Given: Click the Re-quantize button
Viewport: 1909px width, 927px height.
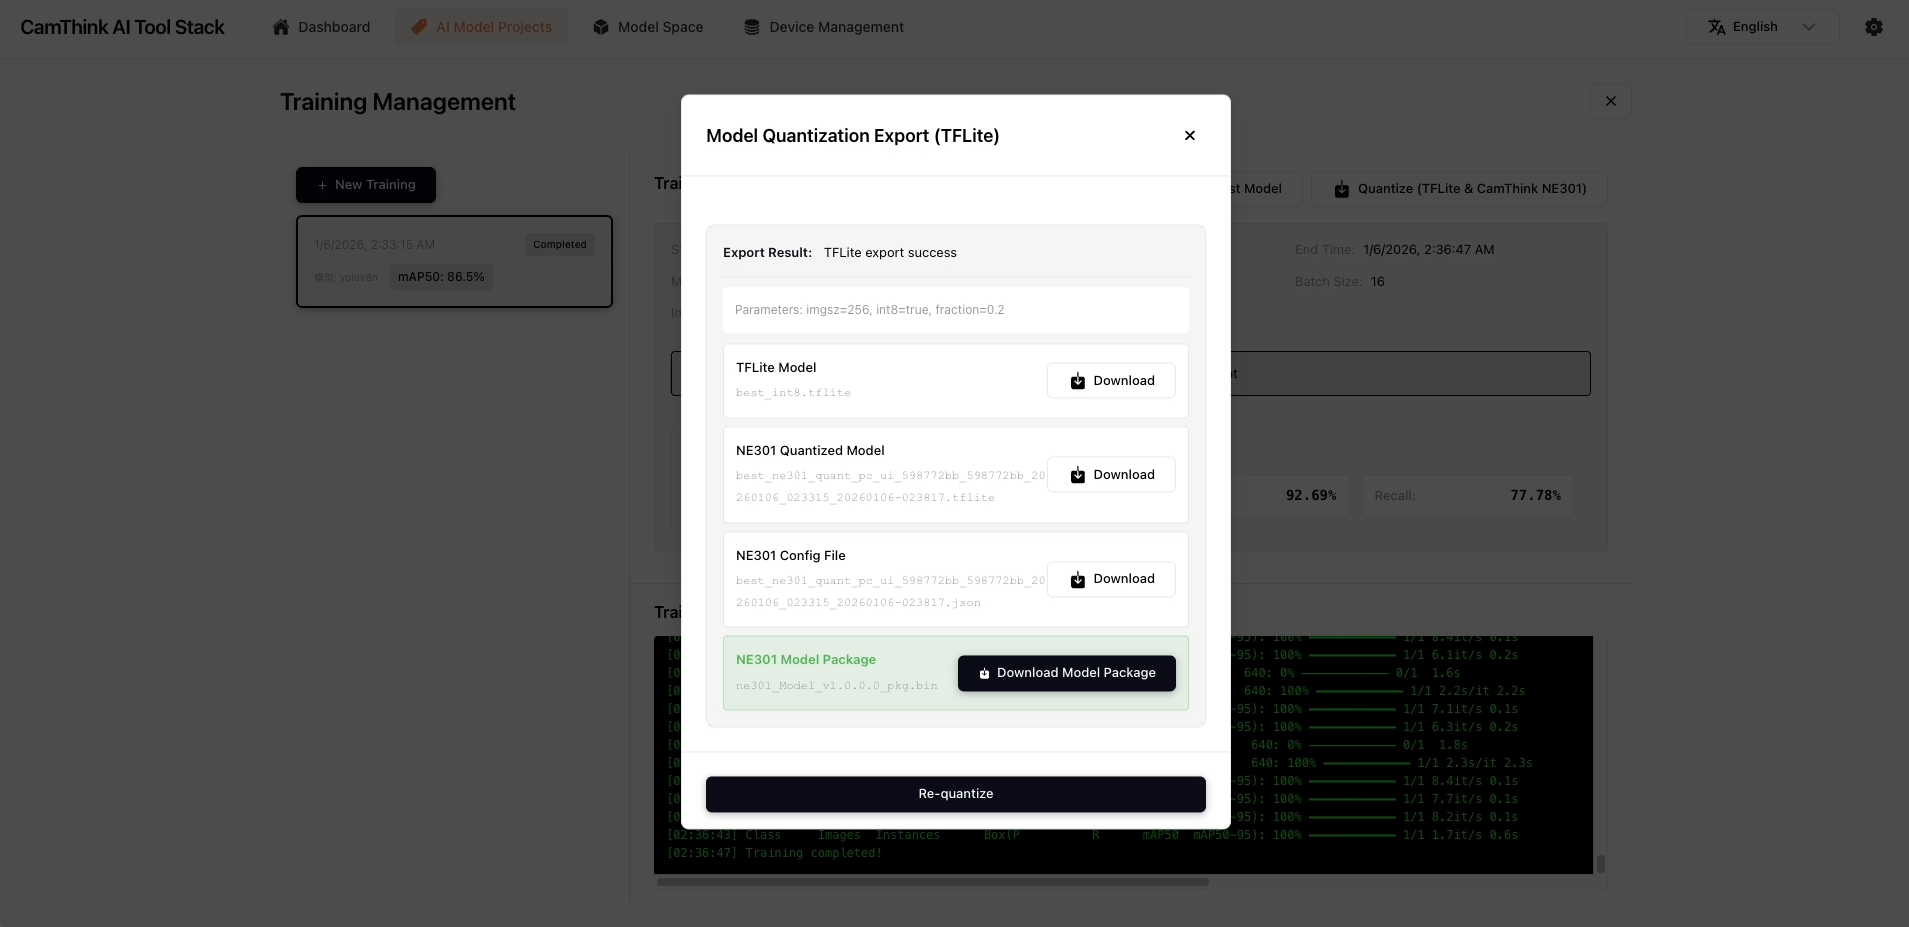Looking at the screenshot, I should pyautogui.click(x=955, y=794).
